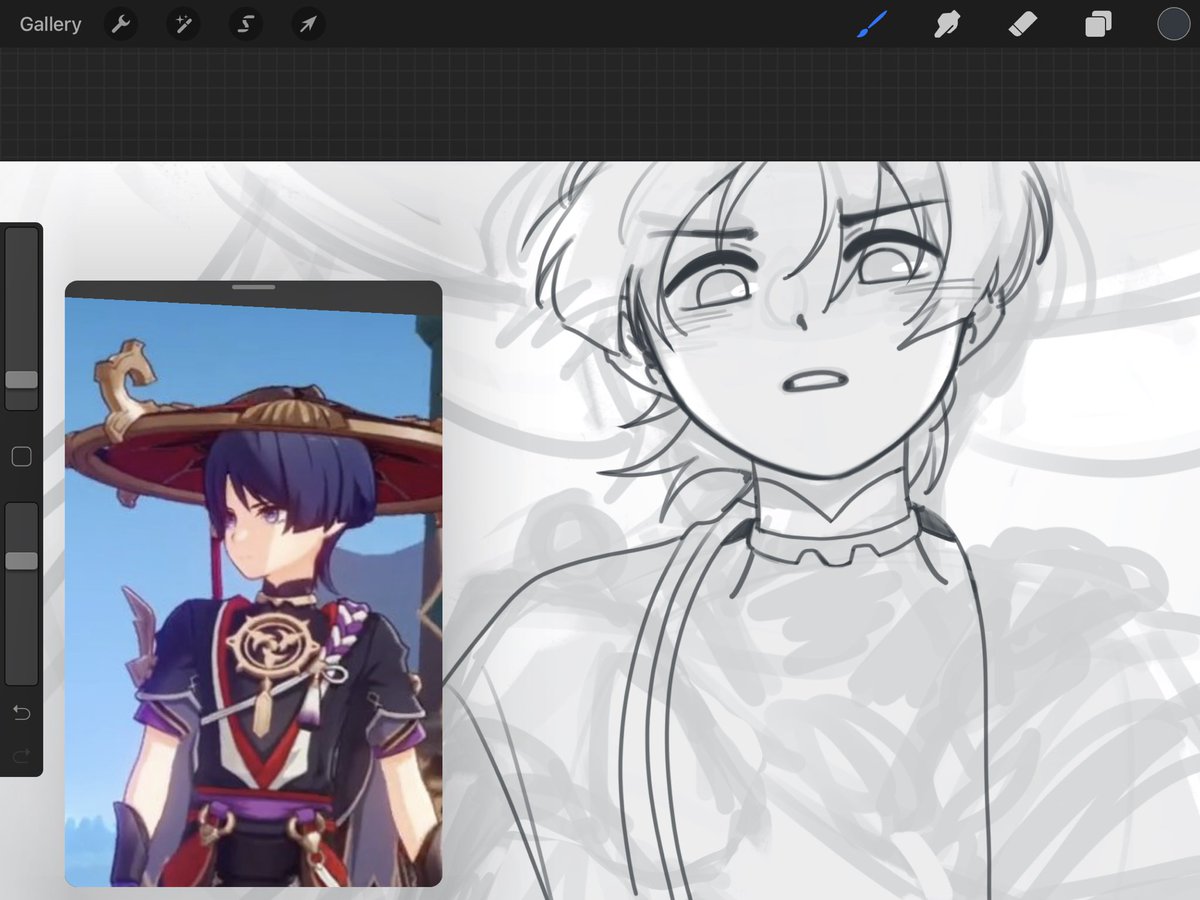
Task: Open the Actions wrench menu
Action: click(x=121, y=24)
